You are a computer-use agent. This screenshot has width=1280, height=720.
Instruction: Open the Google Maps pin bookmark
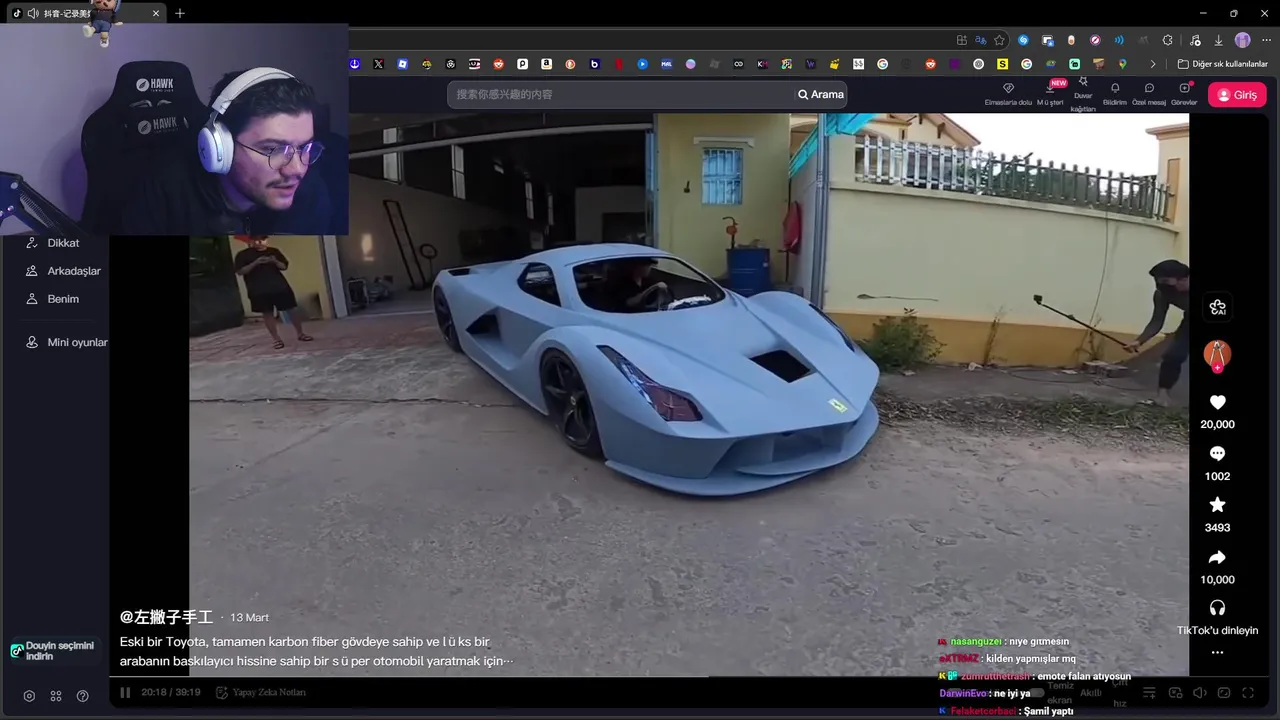coord(1122,64)
